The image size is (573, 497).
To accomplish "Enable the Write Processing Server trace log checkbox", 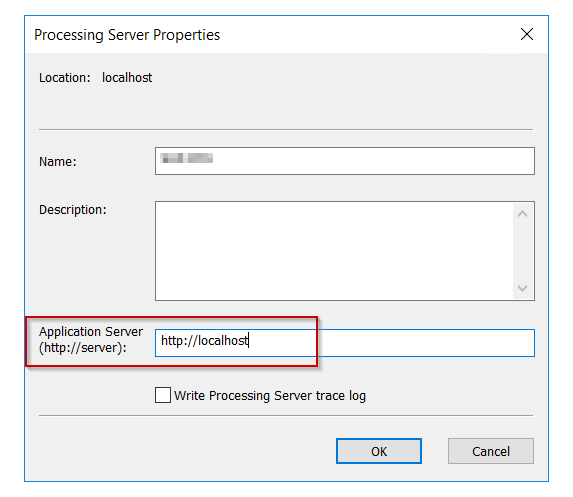I will [x=163, y=395].
